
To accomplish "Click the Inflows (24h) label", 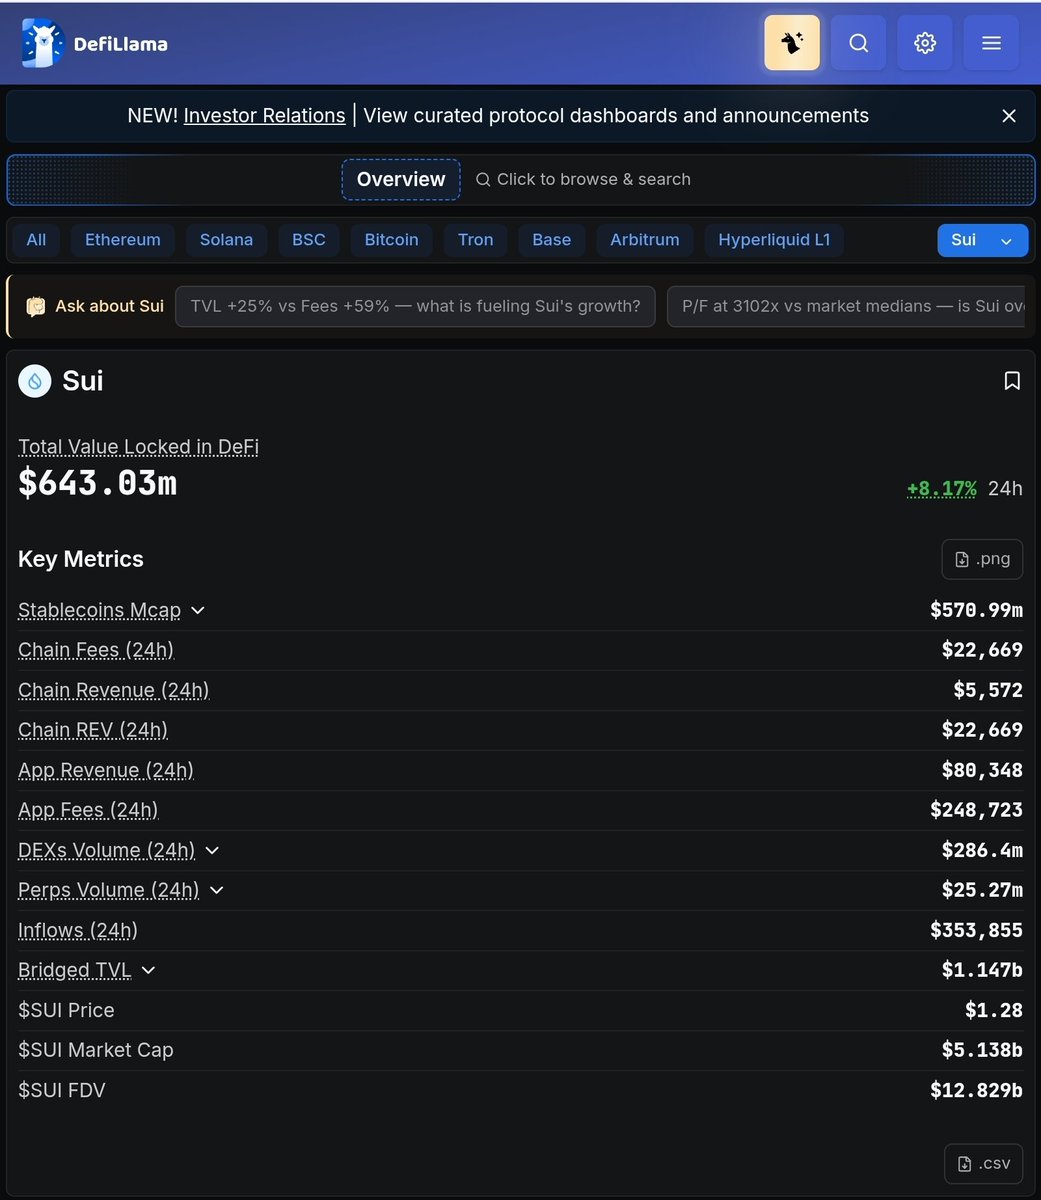I will pyautogui.click(x=78, y=930).
